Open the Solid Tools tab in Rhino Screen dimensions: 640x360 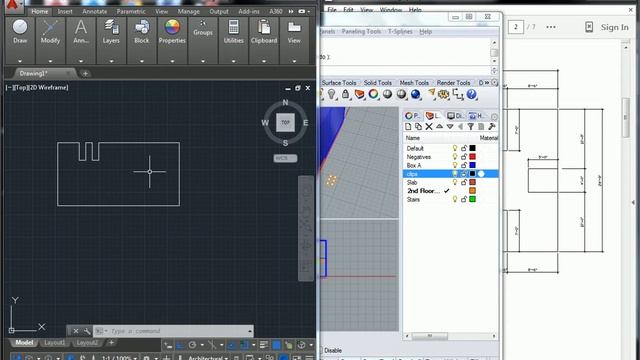click(378, 82)
